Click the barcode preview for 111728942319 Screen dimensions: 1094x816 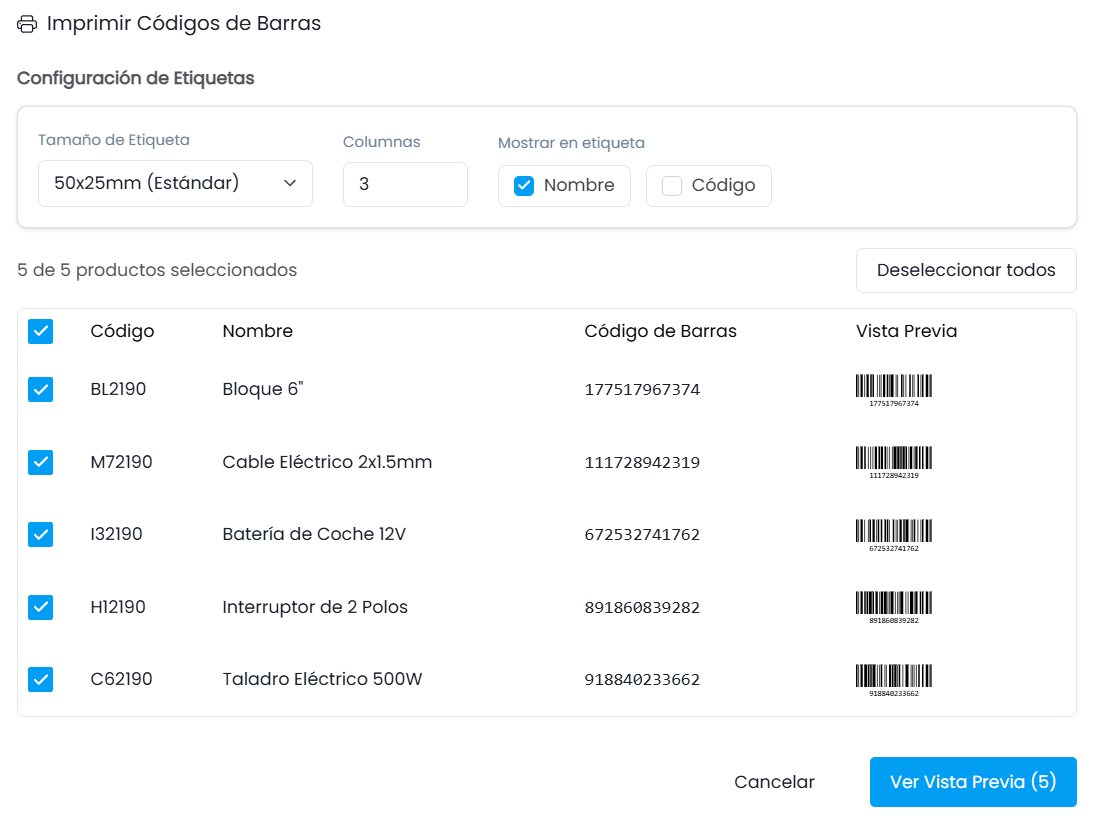(x=894, y=463)
